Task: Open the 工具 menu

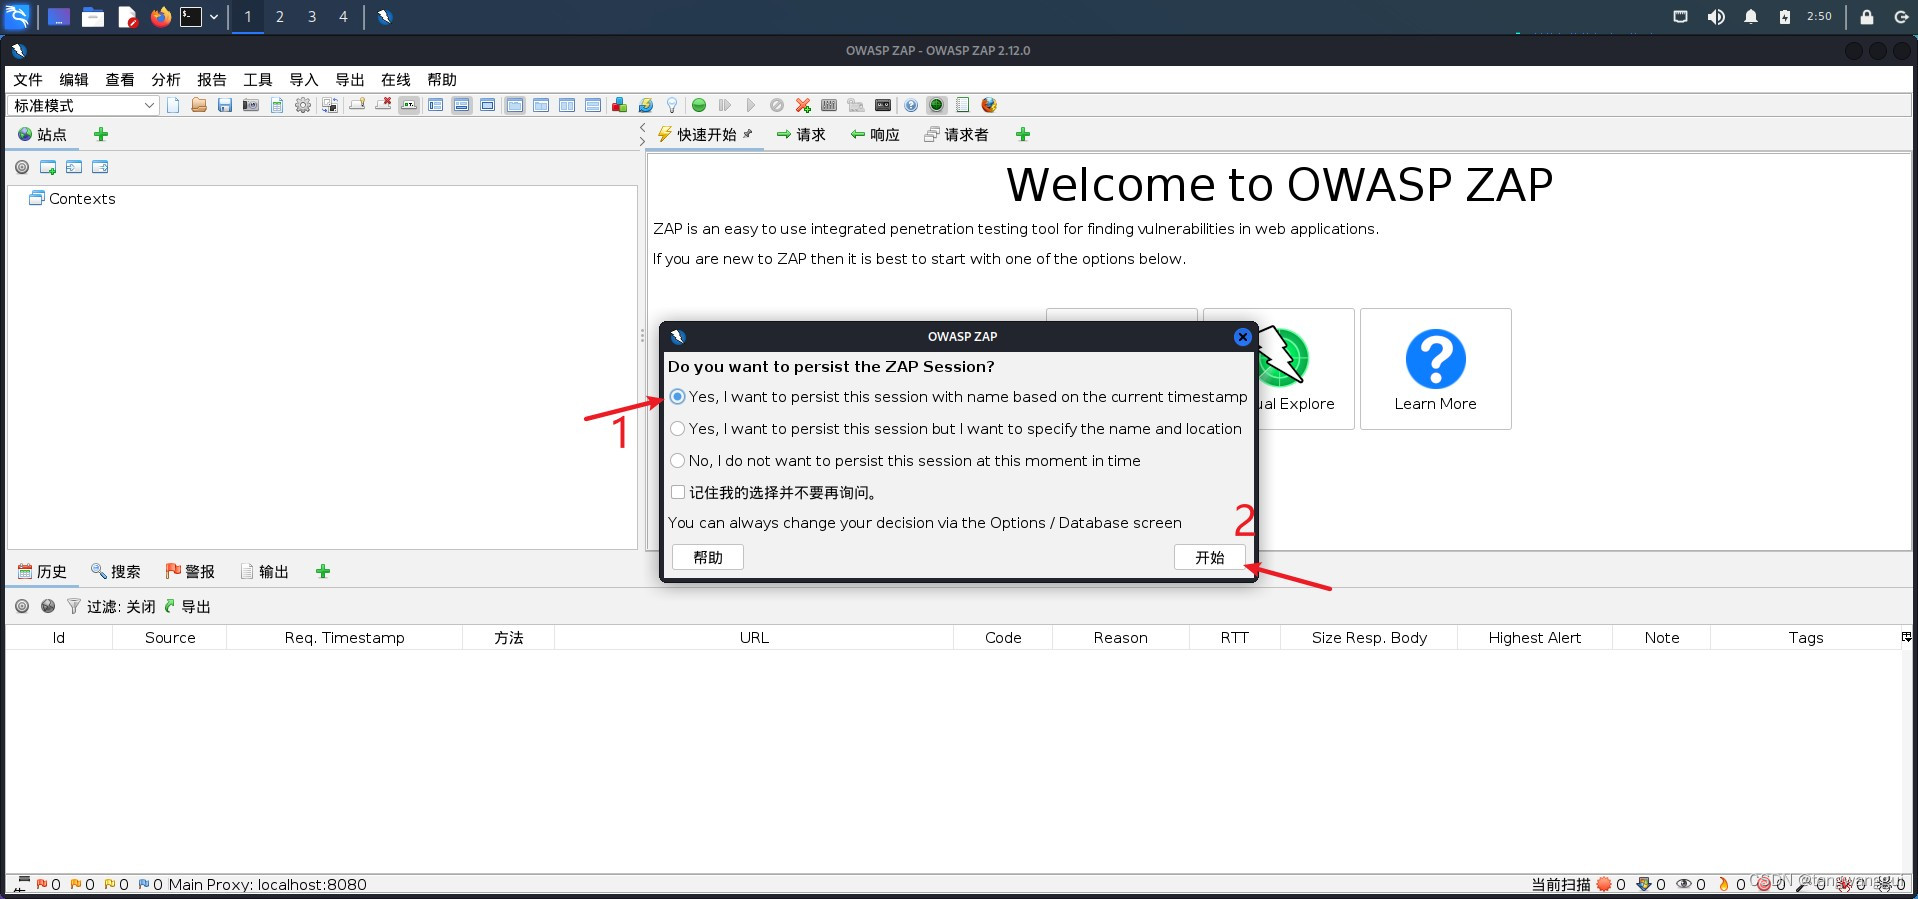Action: 258,80
